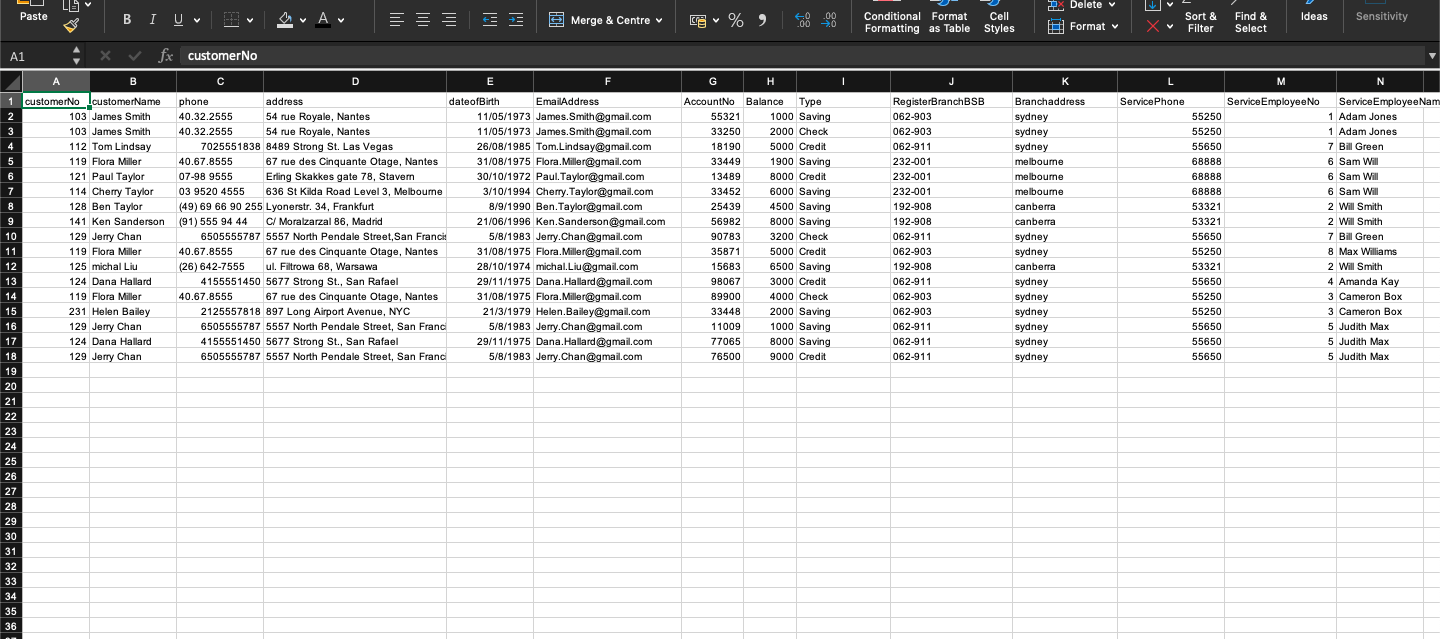Apply italic formatting to the selection

(x=152, y=18)
